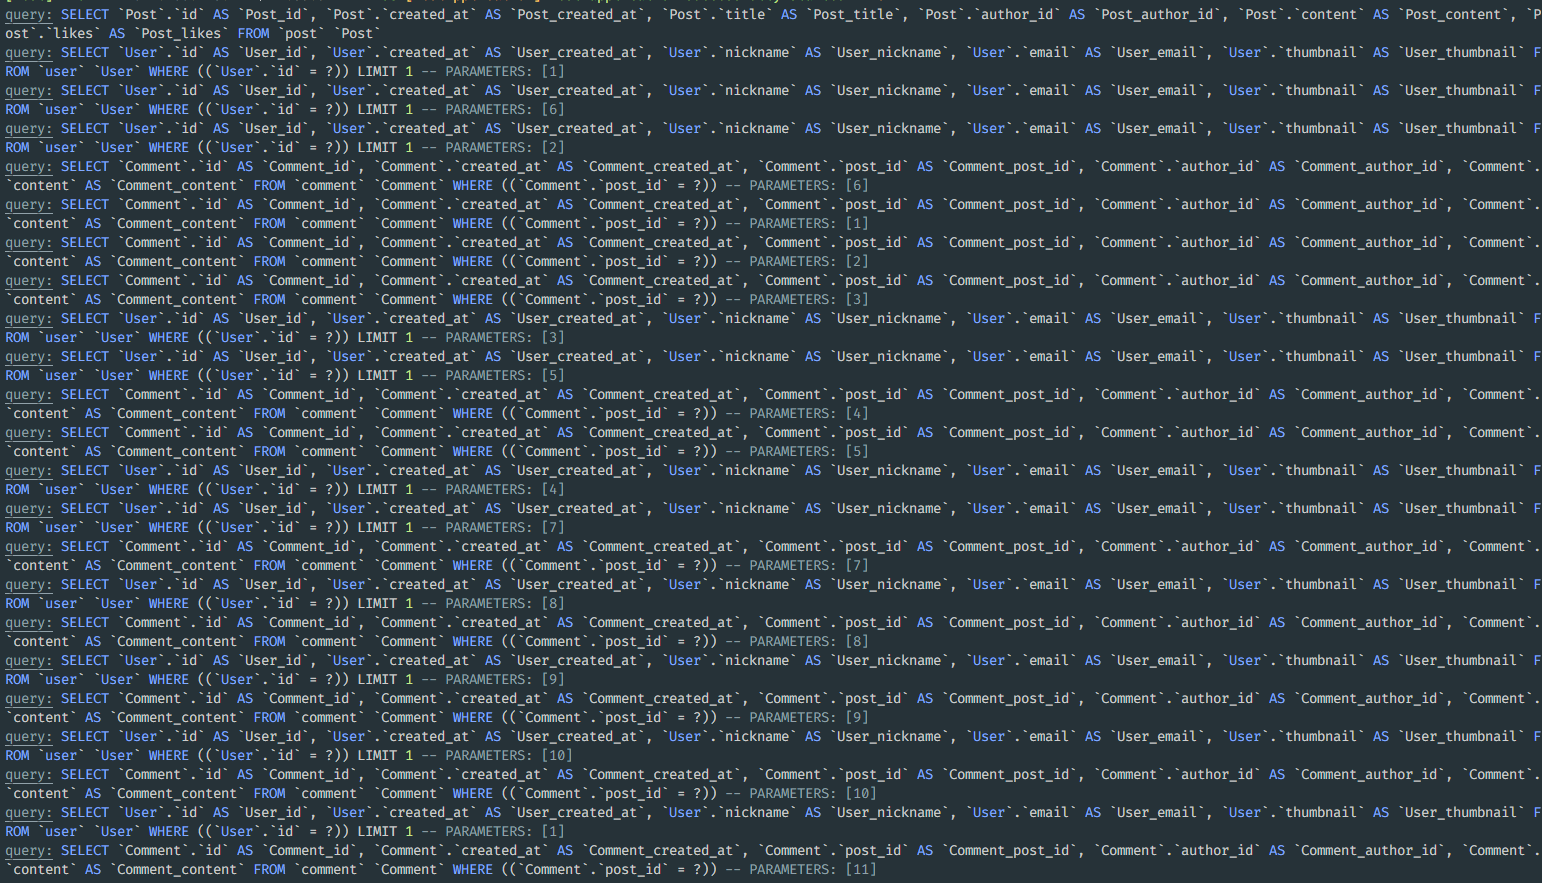Click PARAMETERS: [9] on the Comment post_id query
The image size is (1542, 883).
tap(809, 717)
